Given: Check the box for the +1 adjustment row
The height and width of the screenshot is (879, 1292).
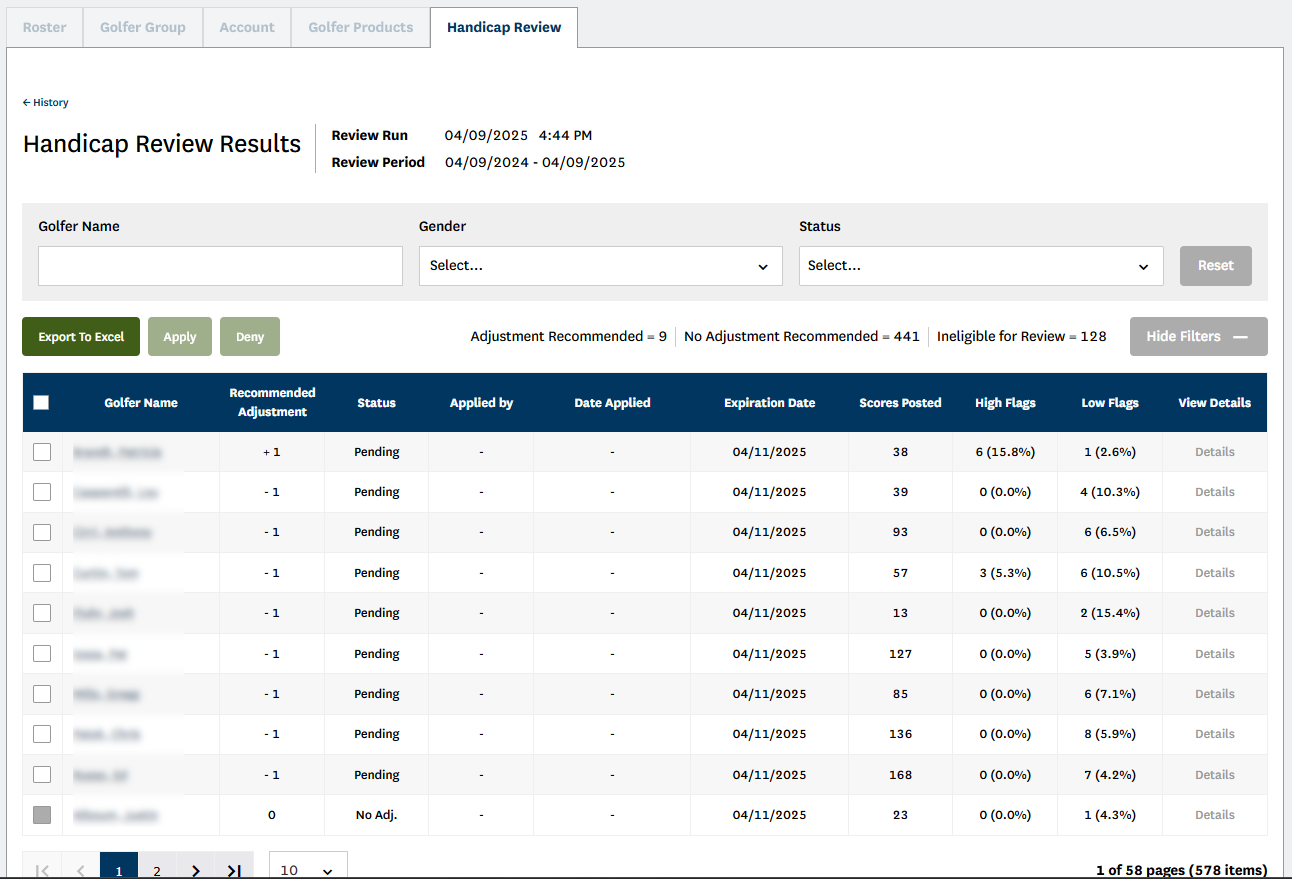Looking at the screenshot, I should click(42, 452).
